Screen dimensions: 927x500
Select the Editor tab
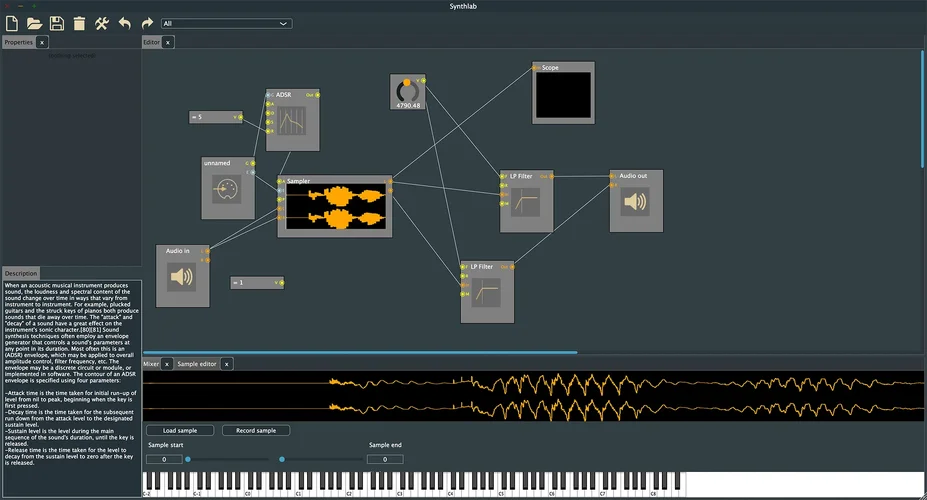[151, 42]
